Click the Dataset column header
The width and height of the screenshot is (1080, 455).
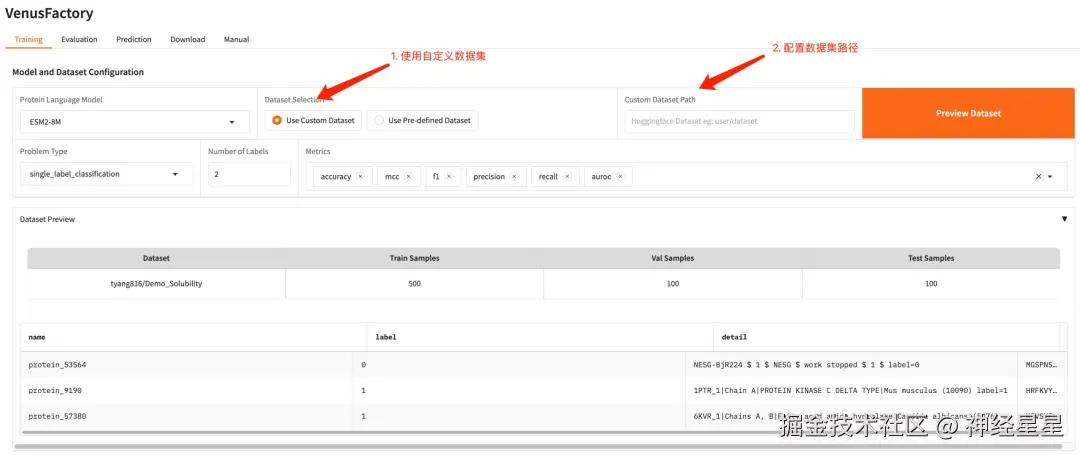pos(156,258)
